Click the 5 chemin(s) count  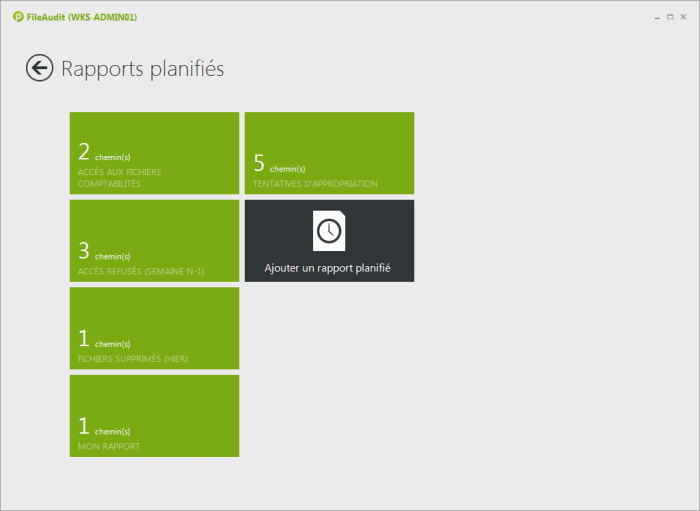(x=279, y=165)
